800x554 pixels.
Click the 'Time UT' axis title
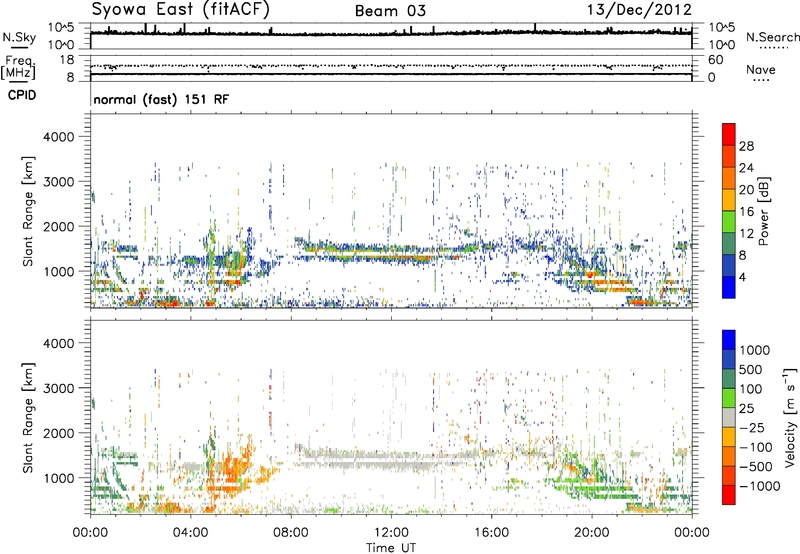391,548
